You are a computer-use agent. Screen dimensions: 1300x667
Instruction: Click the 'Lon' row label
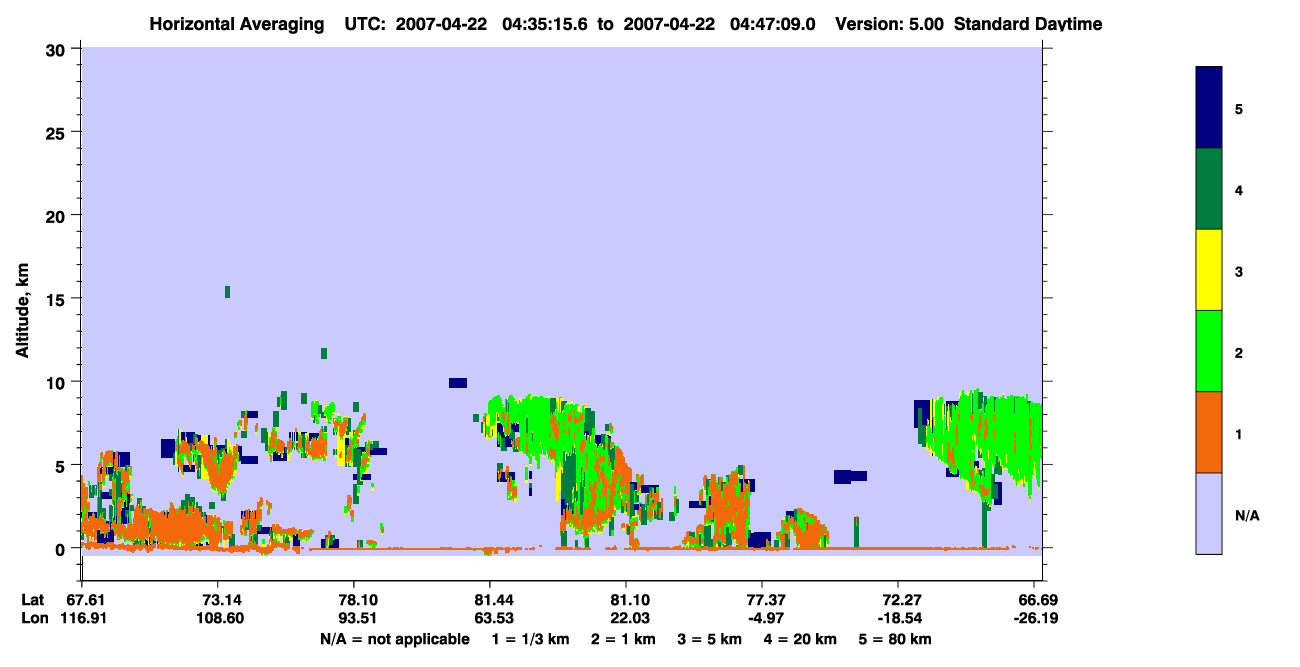(x=35, y=618)
